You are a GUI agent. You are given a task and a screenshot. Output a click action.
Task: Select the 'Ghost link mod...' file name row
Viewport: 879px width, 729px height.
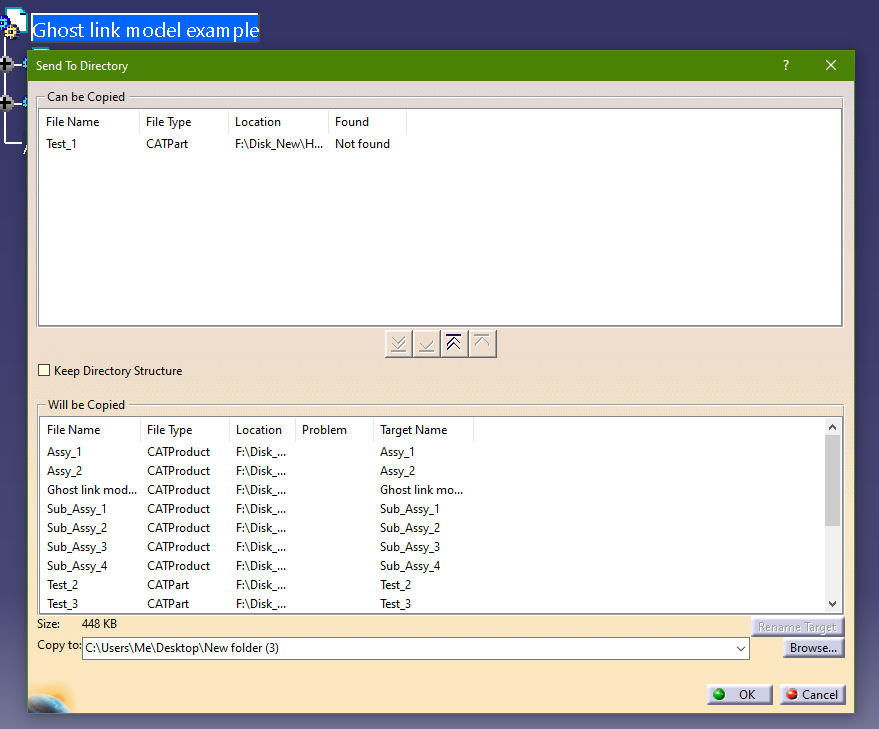click(x=92, y=490)
